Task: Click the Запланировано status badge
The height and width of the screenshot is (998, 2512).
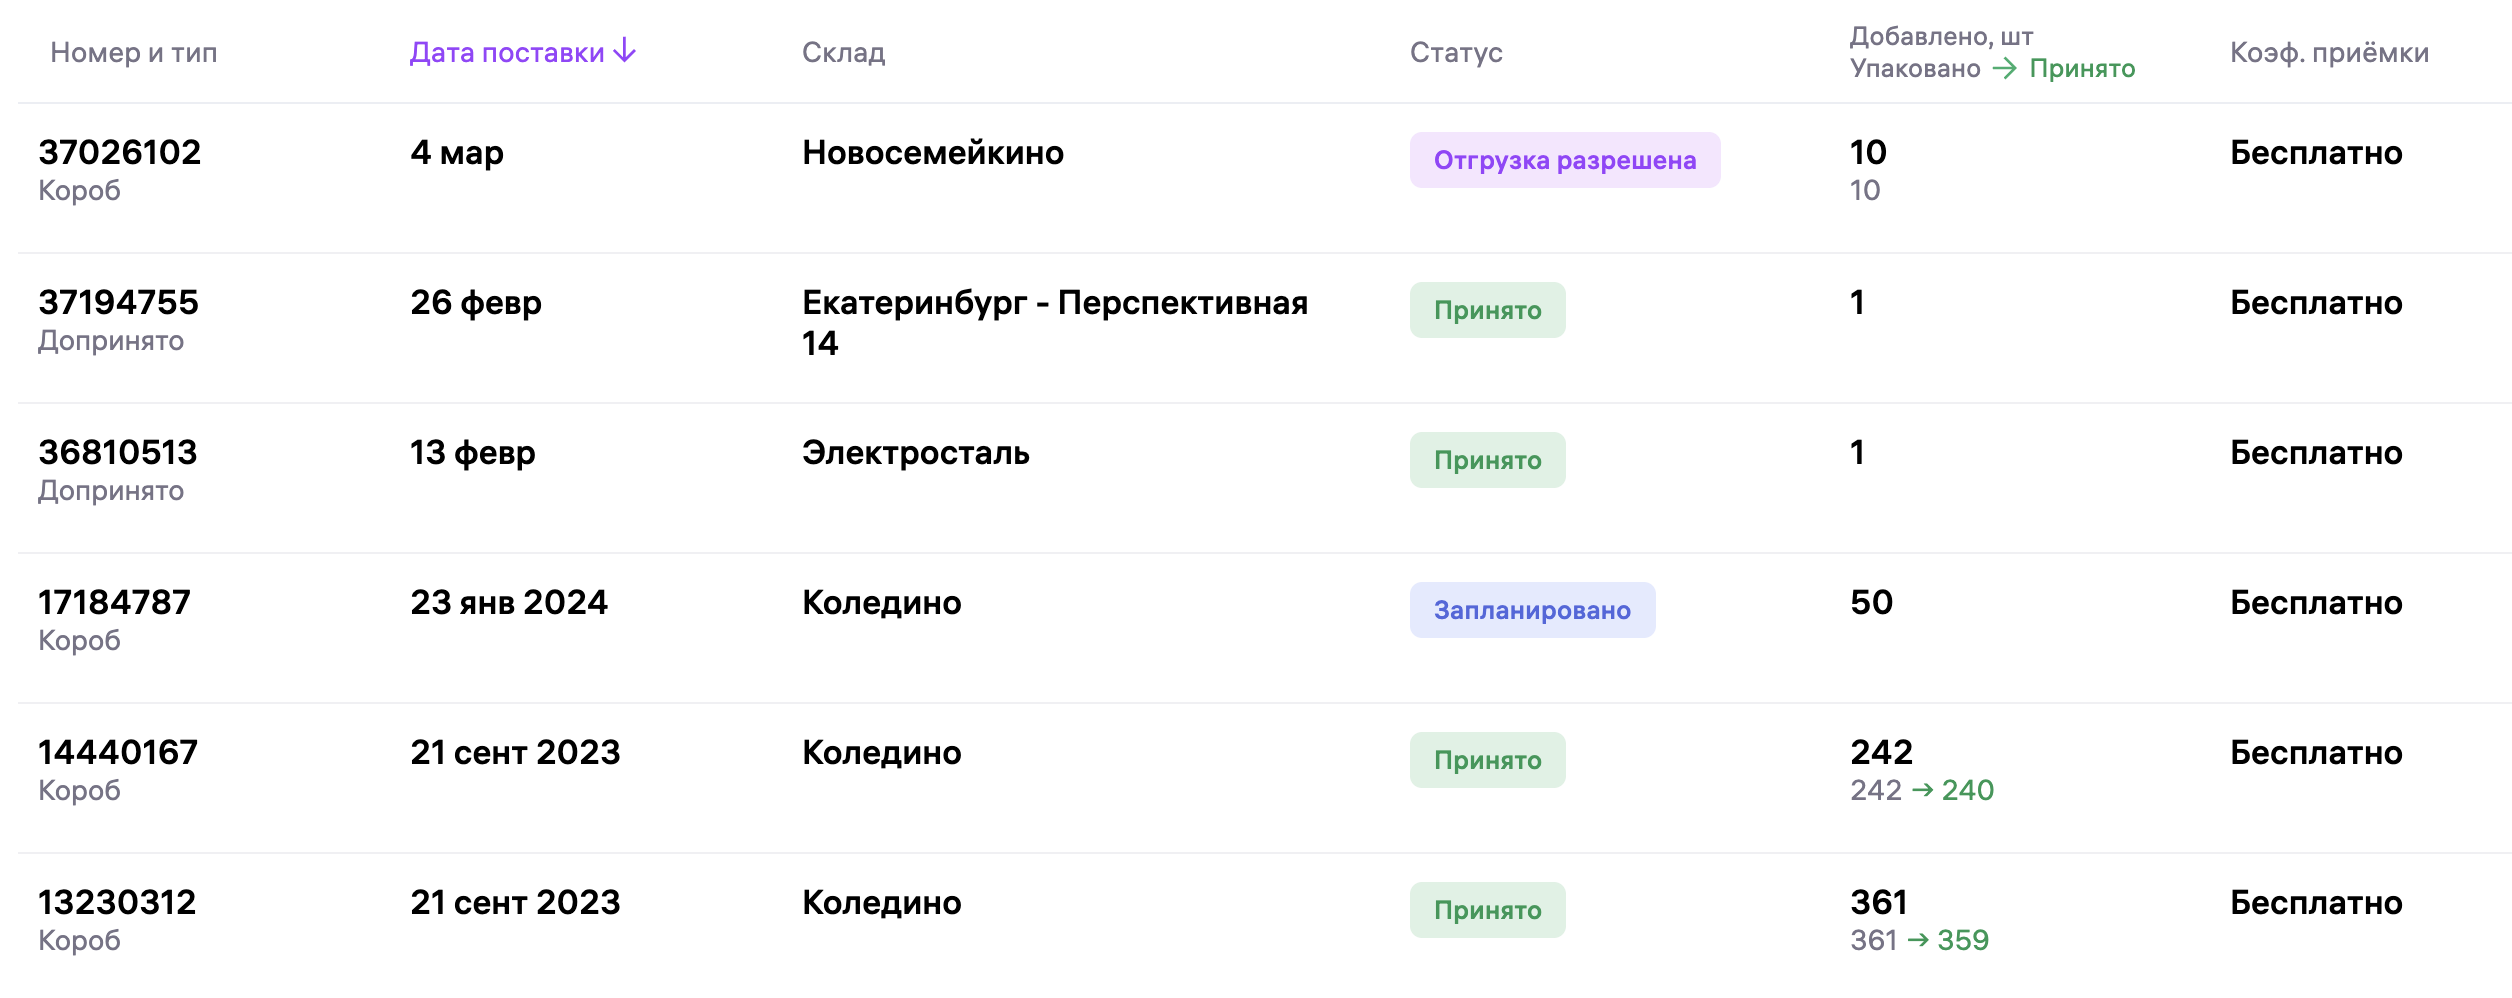Action: click(x=1531, y=610)
